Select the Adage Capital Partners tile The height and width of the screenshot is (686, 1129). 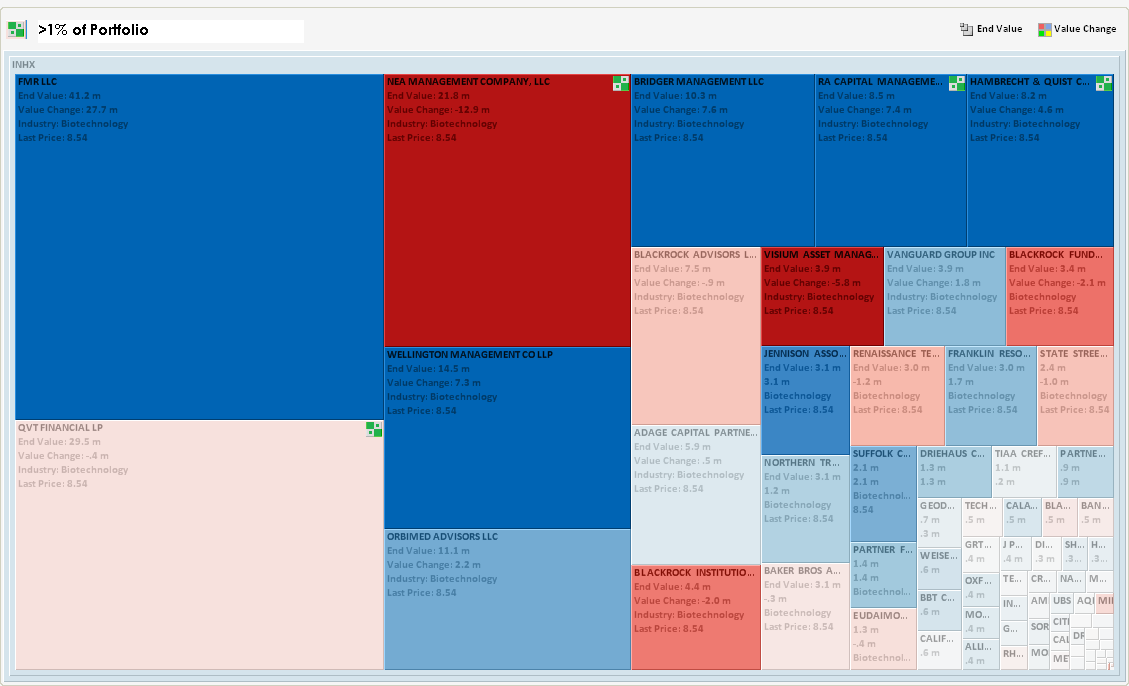tap(696, 495)
